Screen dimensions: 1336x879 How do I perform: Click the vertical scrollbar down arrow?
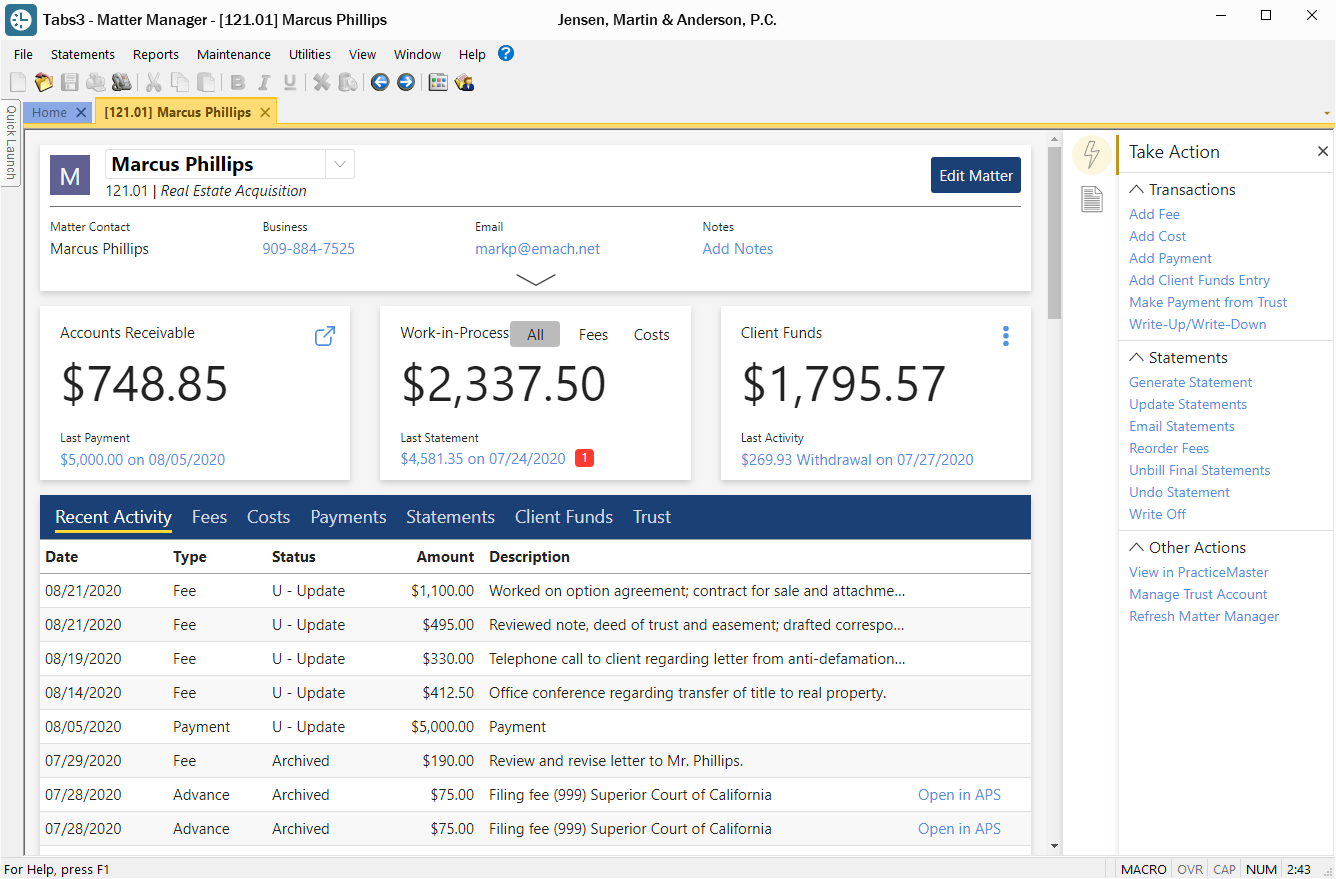[1054, 846]
